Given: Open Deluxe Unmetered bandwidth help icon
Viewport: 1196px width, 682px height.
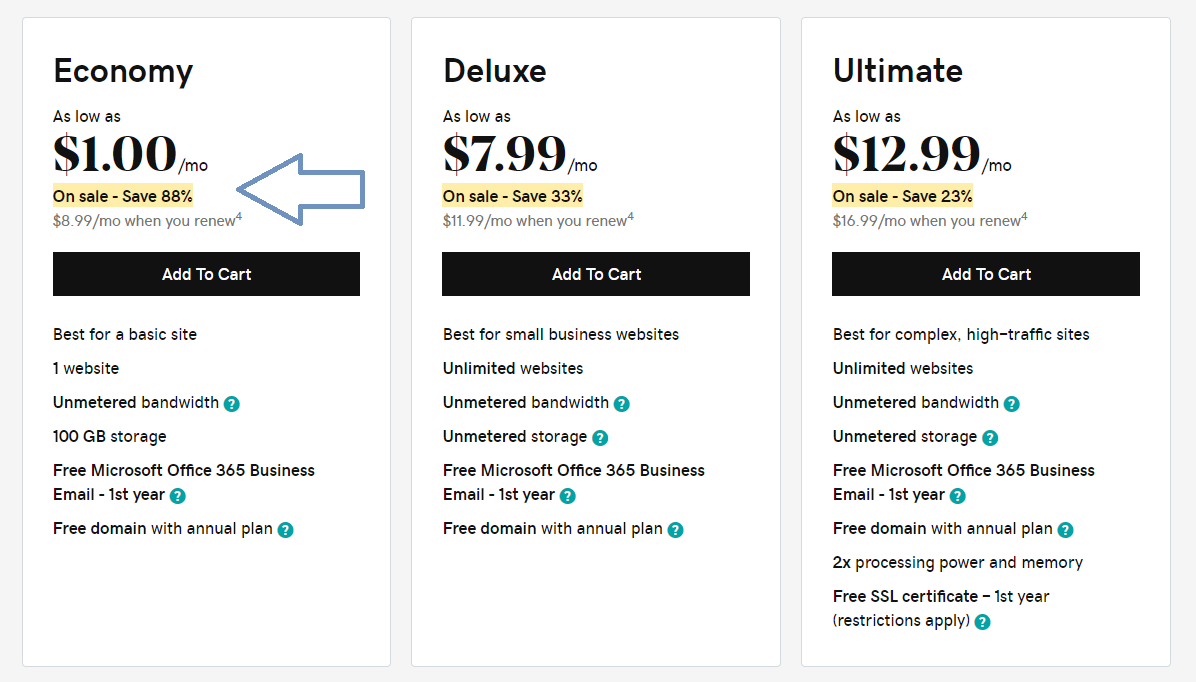Looking at the screenshot, I should point(622,404).
